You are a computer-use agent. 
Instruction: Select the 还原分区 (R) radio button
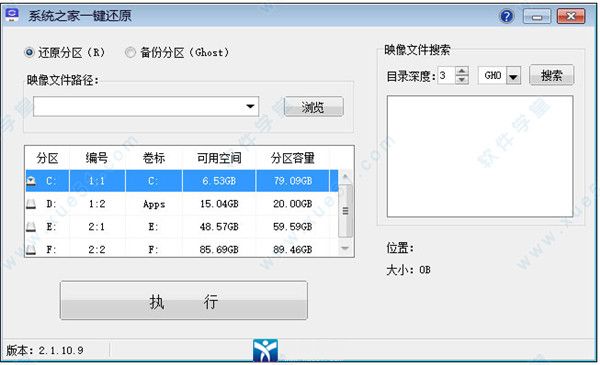pos(29,52)
